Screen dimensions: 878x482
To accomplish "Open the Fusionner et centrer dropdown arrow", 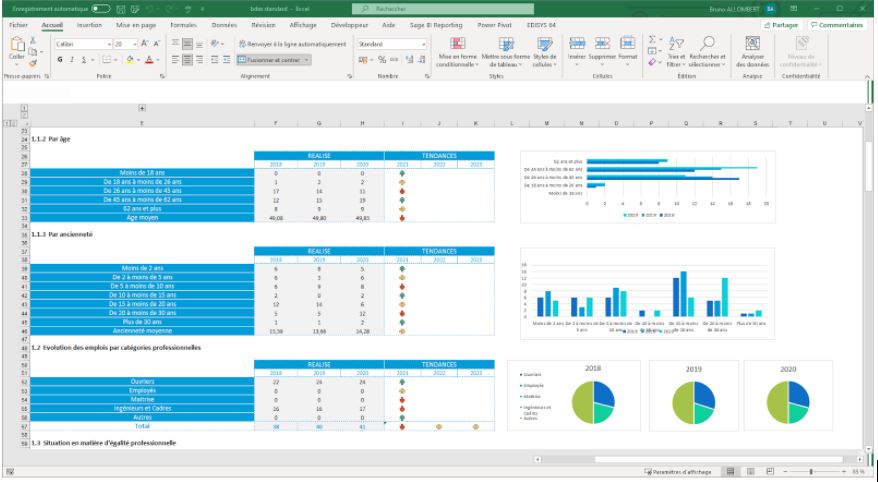I will coord(307,60).
